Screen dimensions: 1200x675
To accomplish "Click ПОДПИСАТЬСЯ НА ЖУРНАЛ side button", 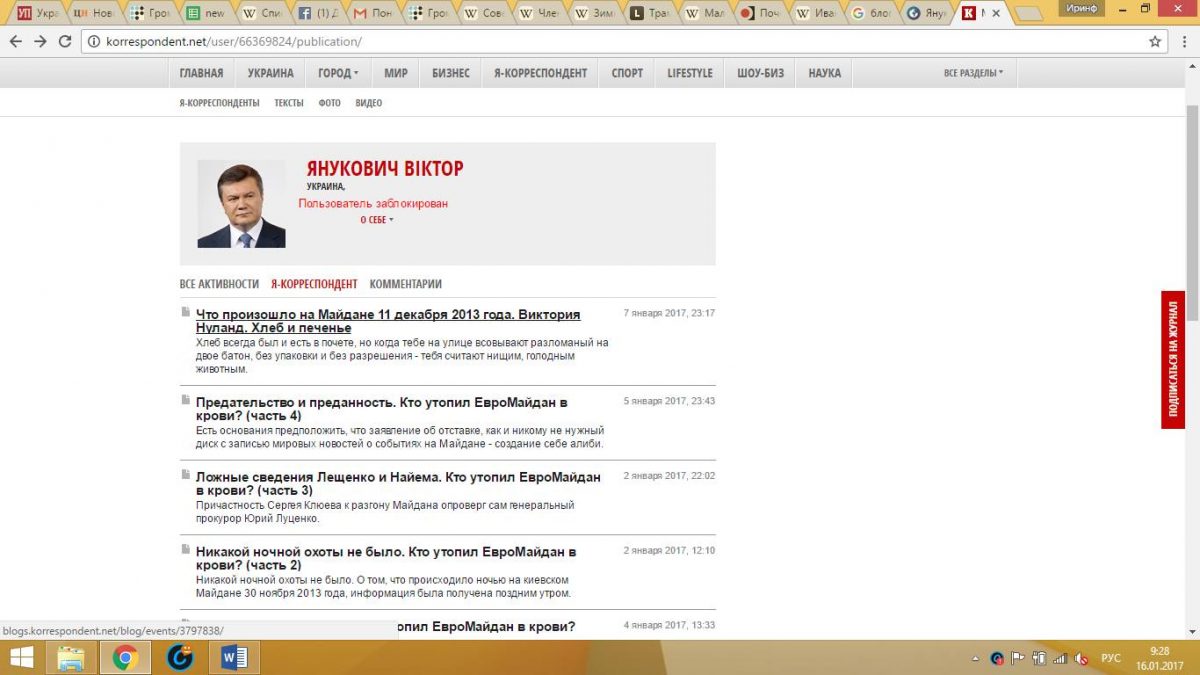I will pyautogui.click(x=1172, y=360).
